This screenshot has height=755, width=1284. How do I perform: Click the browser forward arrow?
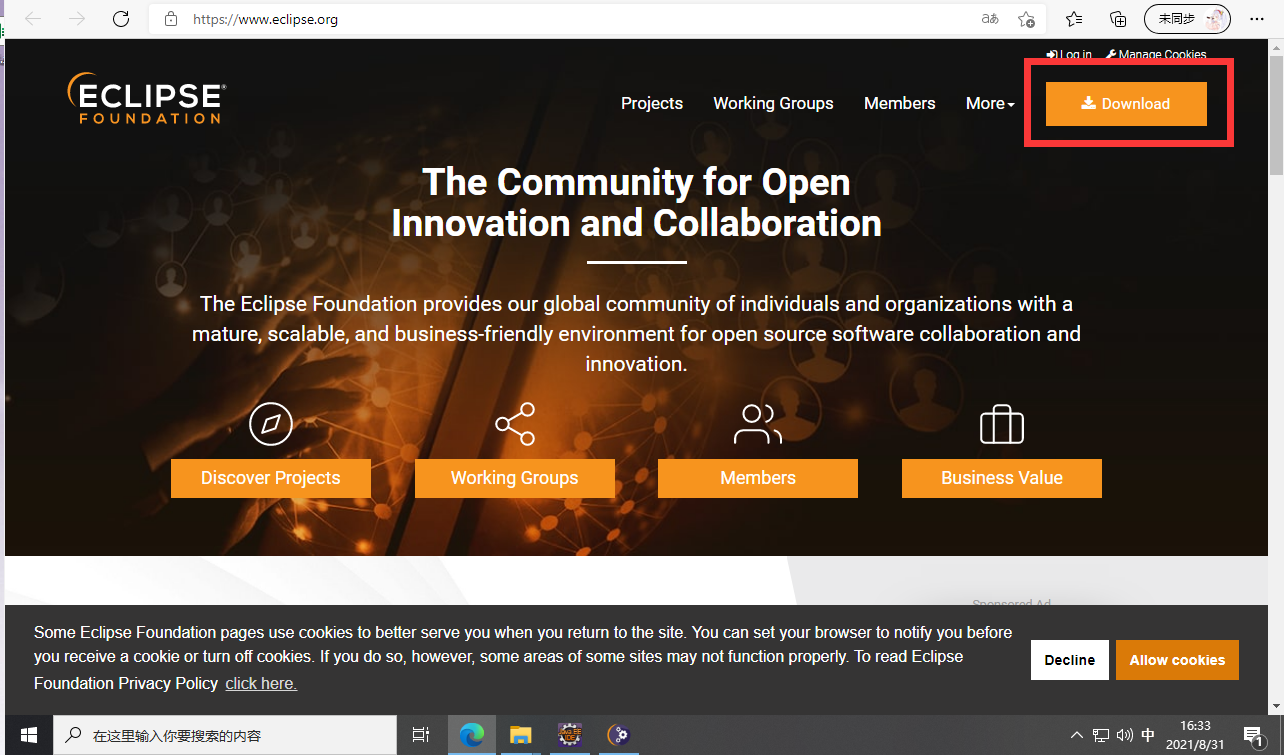pyautogui.click(x=77, y=18)
